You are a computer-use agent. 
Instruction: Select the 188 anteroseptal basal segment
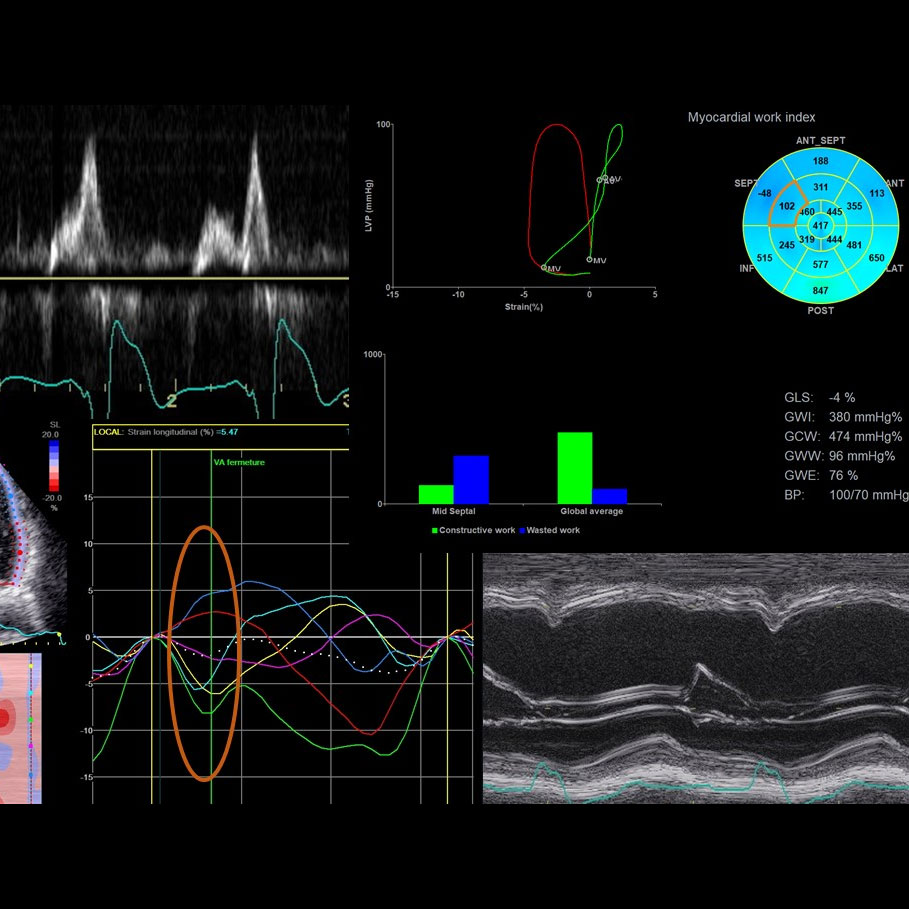tap(820, 161)
